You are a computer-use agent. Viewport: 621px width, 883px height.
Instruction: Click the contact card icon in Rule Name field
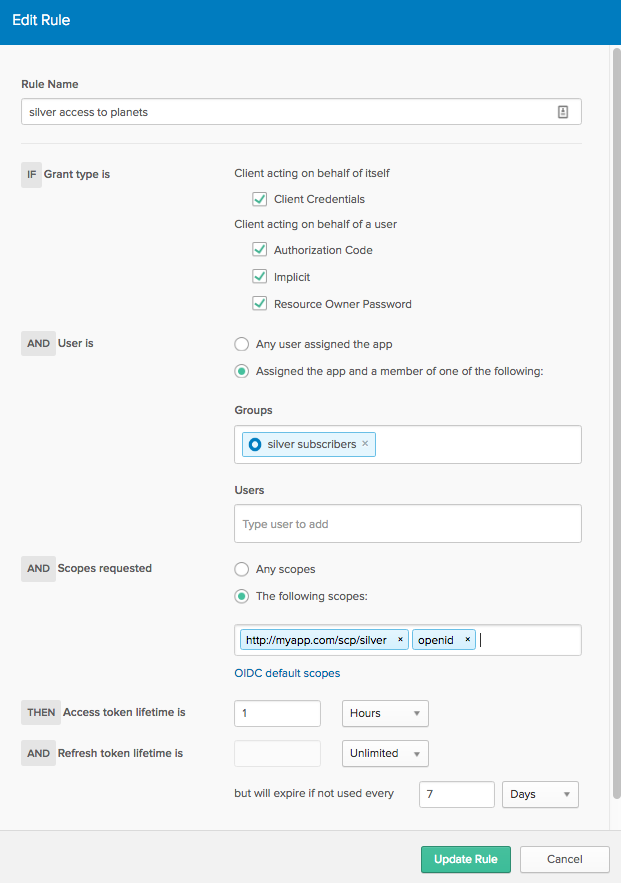(562, 113)
